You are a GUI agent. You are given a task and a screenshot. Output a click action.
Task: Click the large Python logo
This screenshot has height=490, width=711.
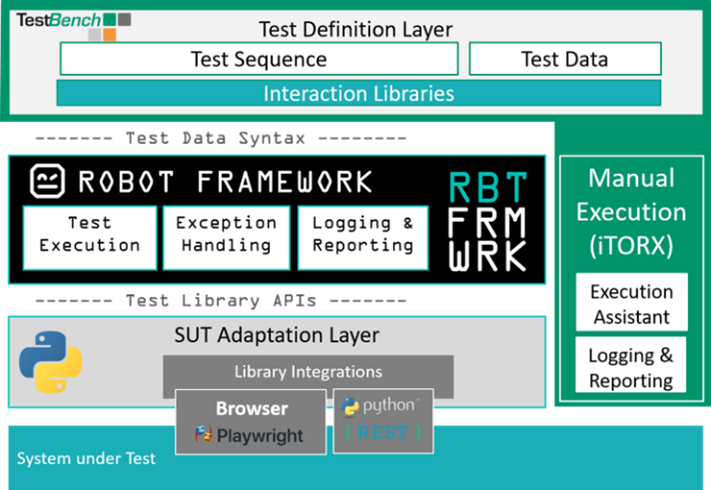pyautogui.click(x=50, y=362)
